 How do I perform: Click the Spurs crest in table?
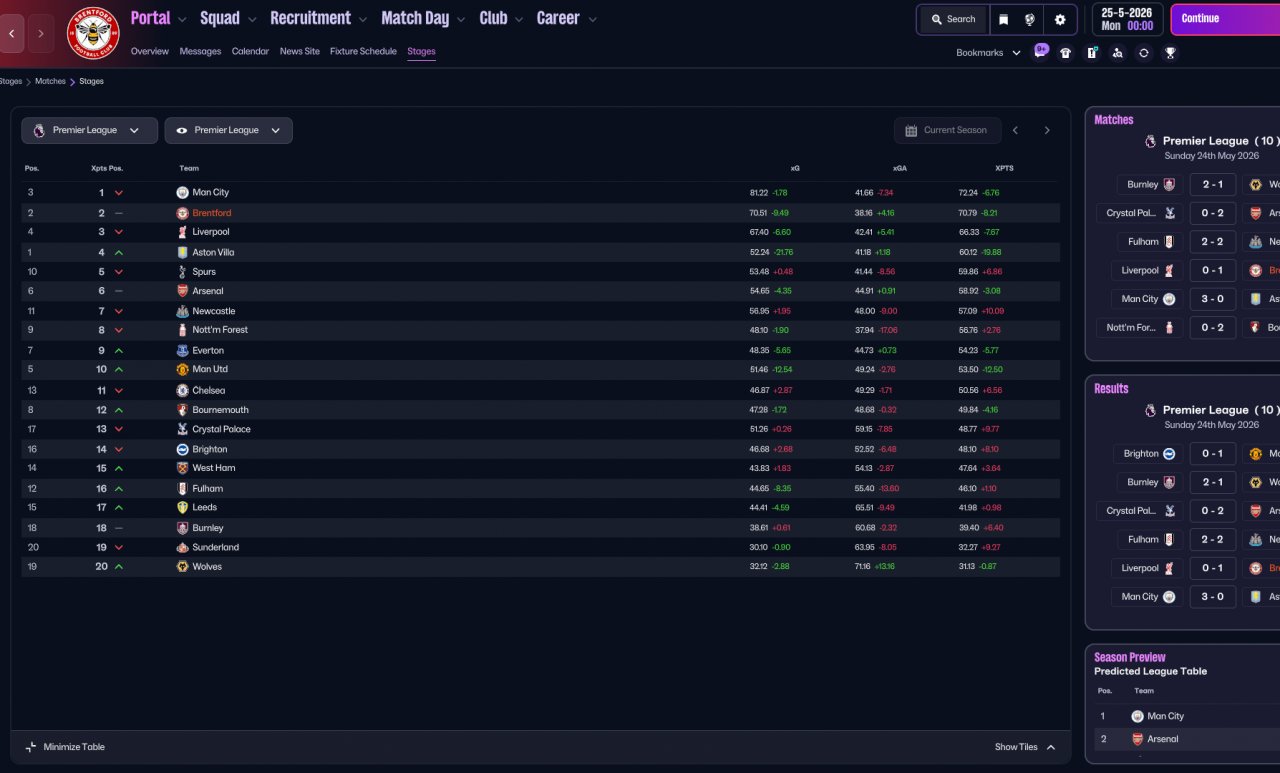[x=183, y=272]
